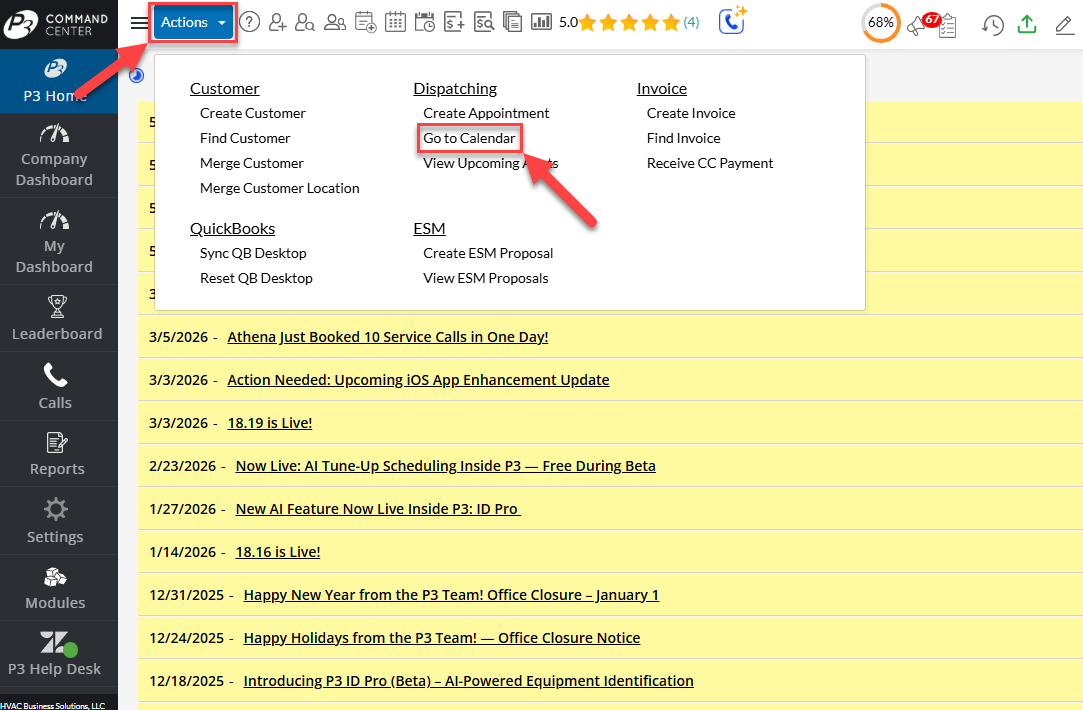Open the history clock icon
1083x710 pixels.
[x=993, y=26]
